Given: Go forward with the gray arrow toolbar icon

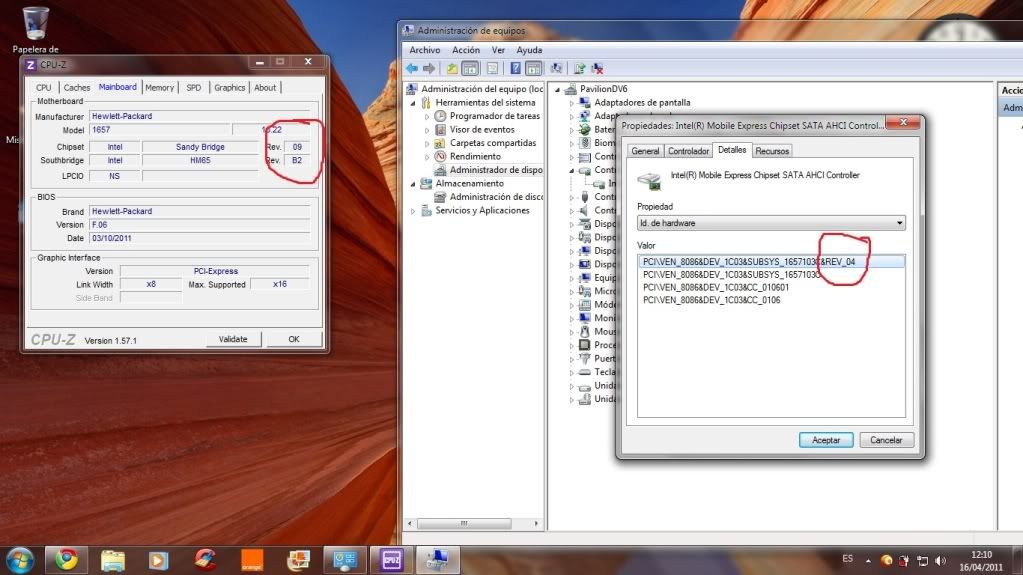Looking at the screenshot, I should coord(429,69).
